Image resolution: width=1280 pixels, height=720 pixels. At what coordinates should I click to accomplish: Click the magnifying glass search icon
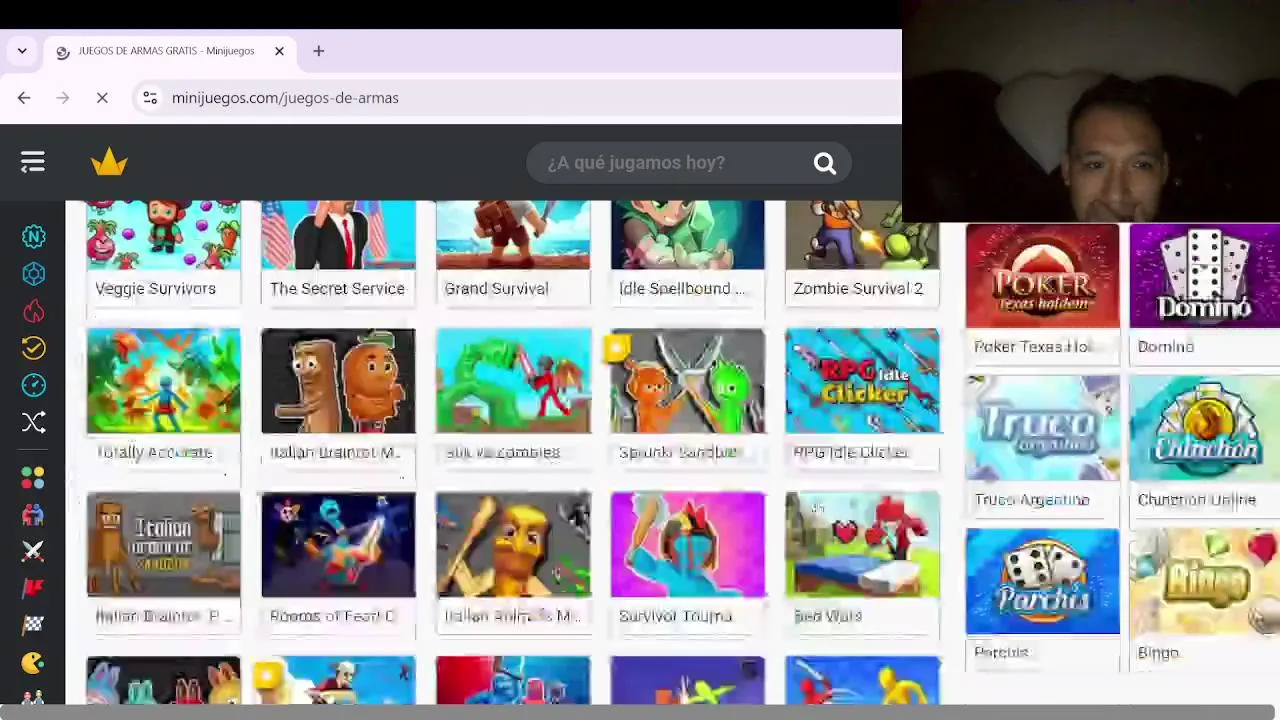(x=824, y=163)
